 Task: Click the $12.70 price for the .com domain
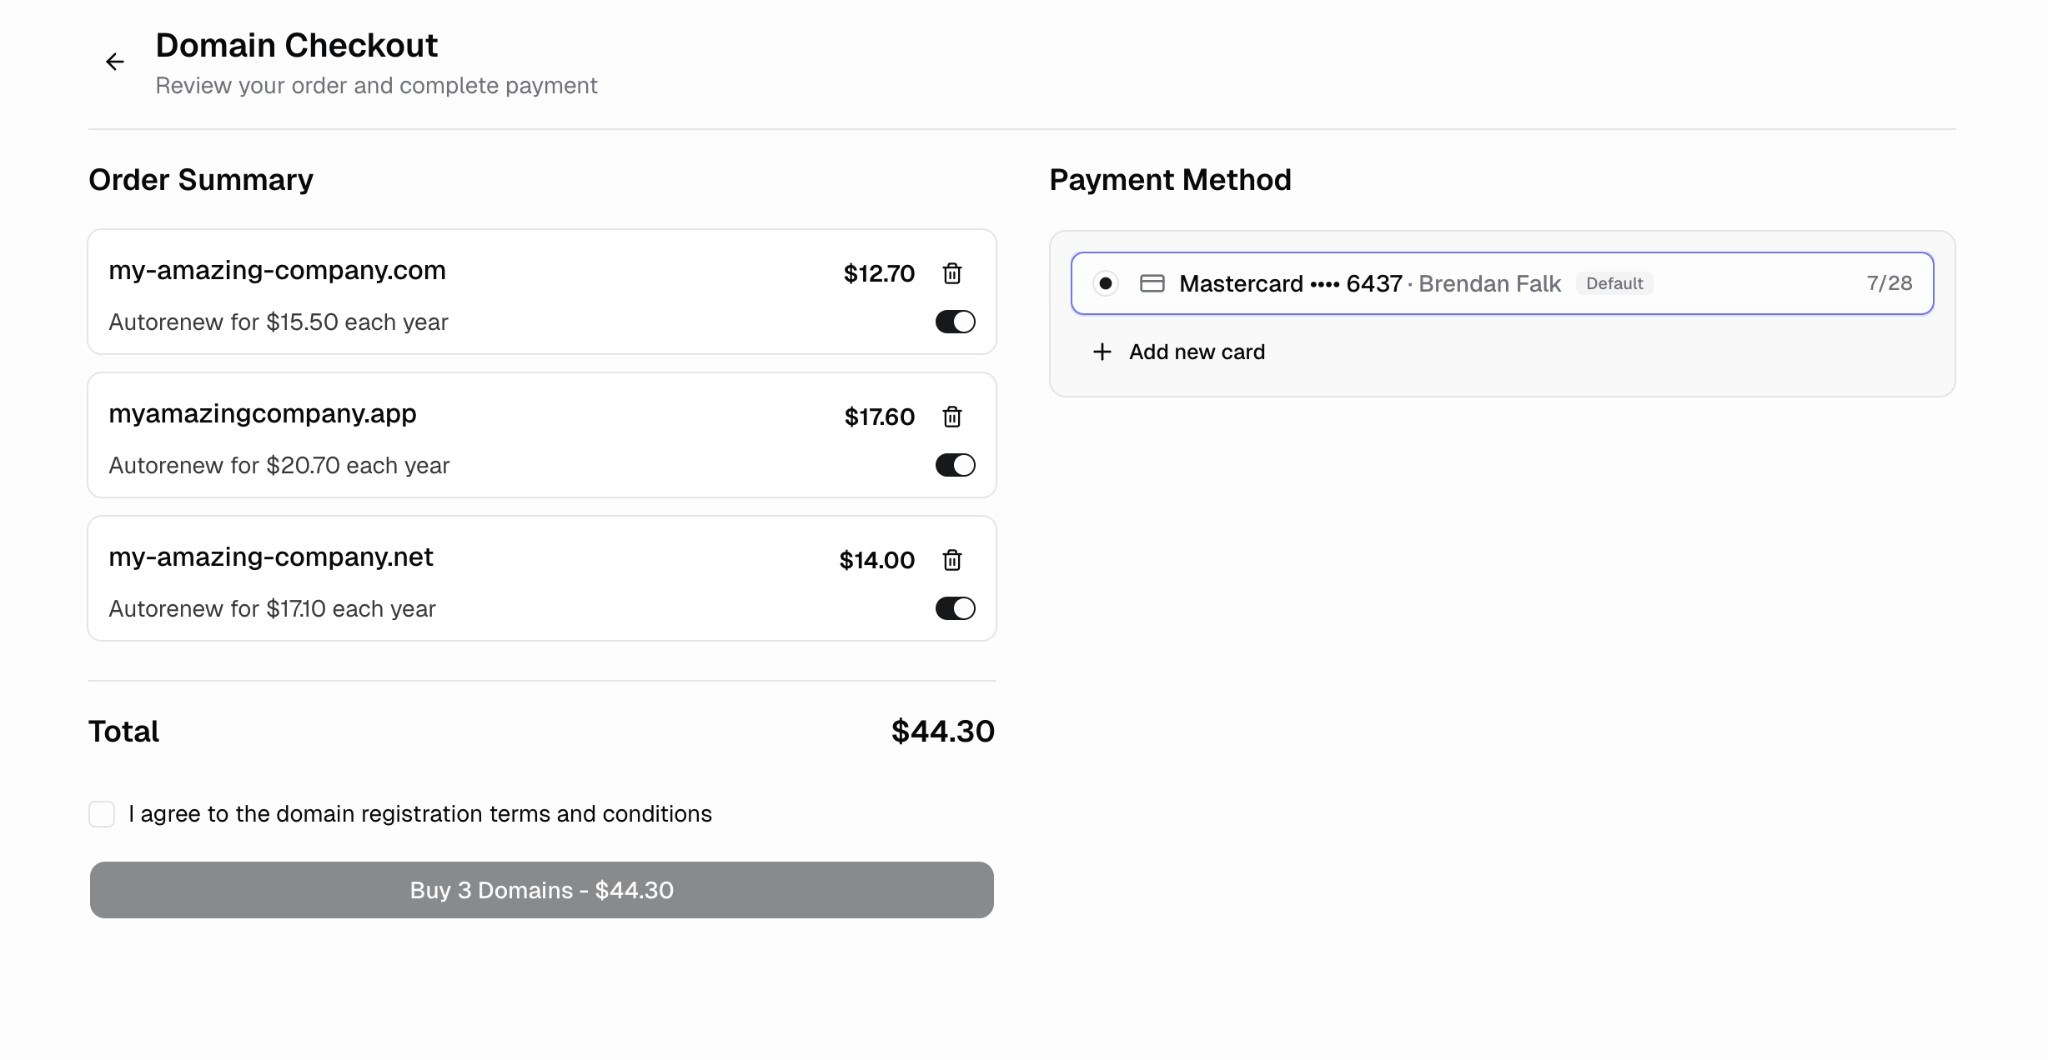coord(878,273)
